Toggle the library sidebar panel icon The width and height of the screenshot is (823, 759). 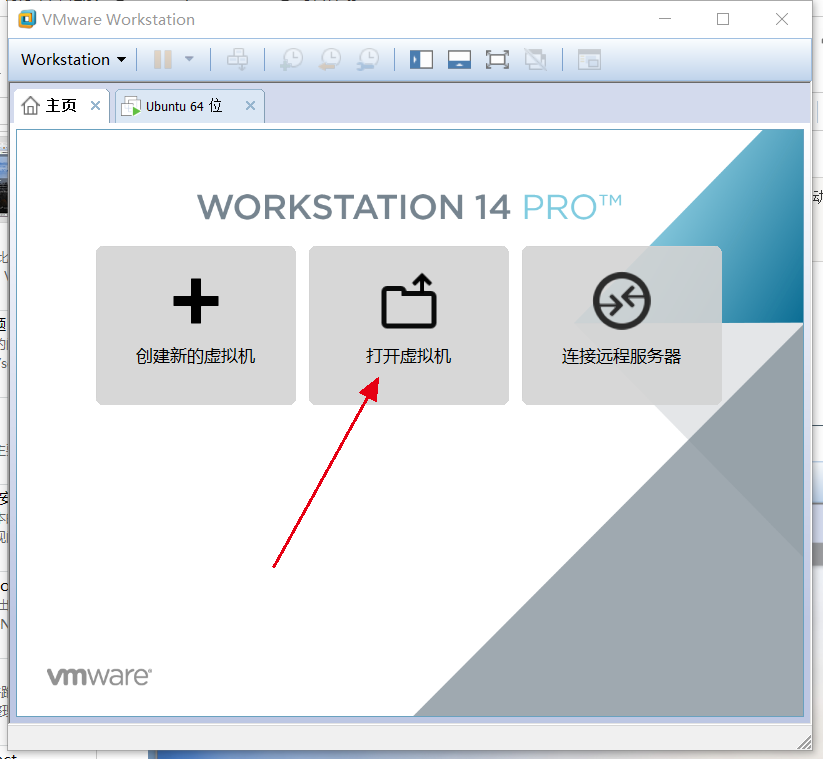(x=421, y=59)
